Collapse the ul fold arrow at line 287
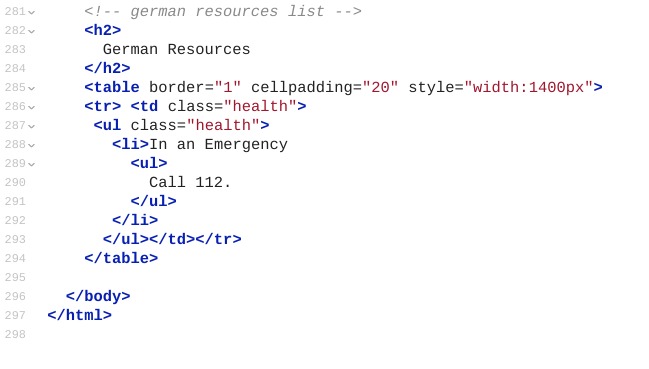The width and height of the screenshot is (649, 369). click(x=31, y=126)
